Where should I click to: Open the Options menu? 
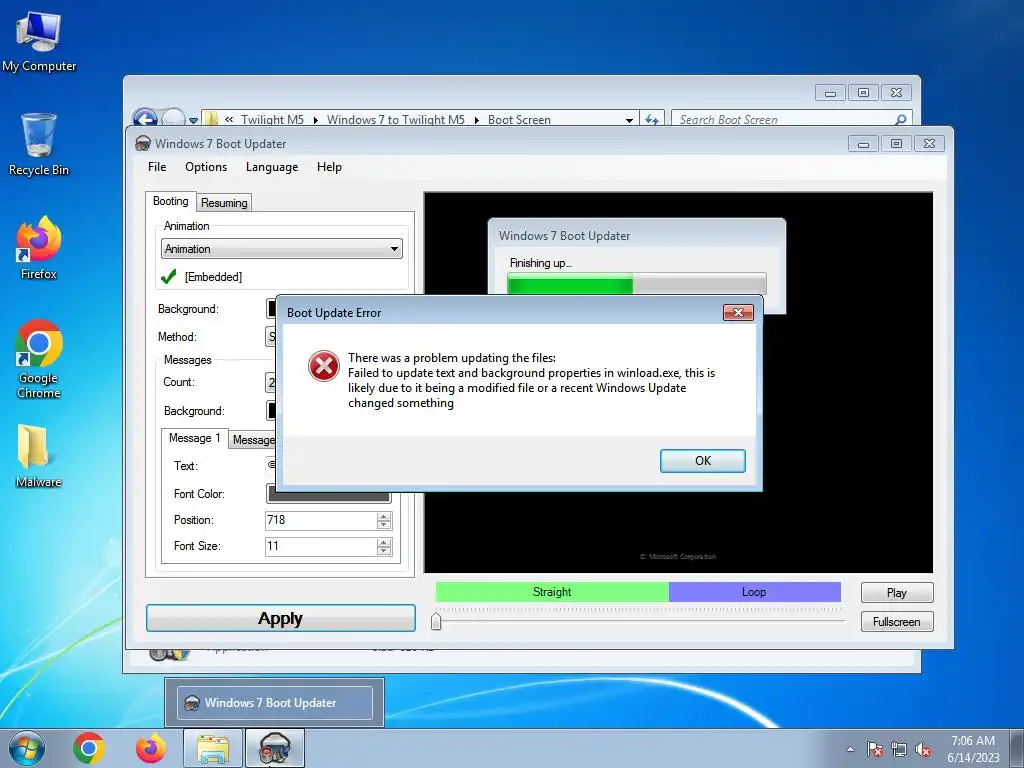[206, 167]
